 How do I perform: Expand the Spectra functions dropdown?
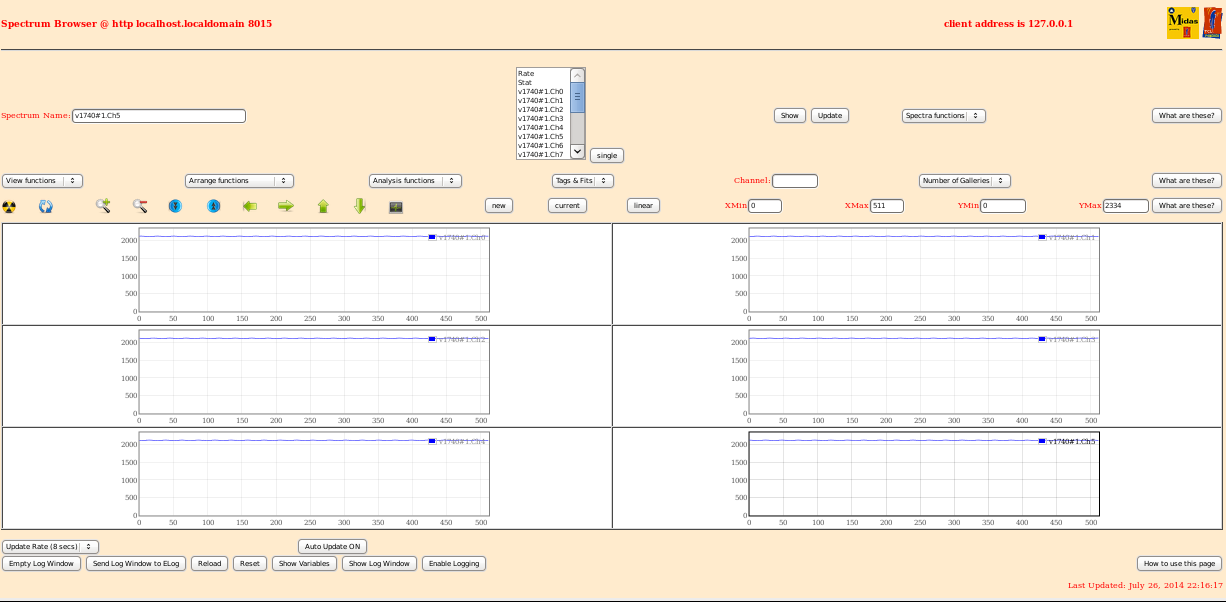pos(943,116)
